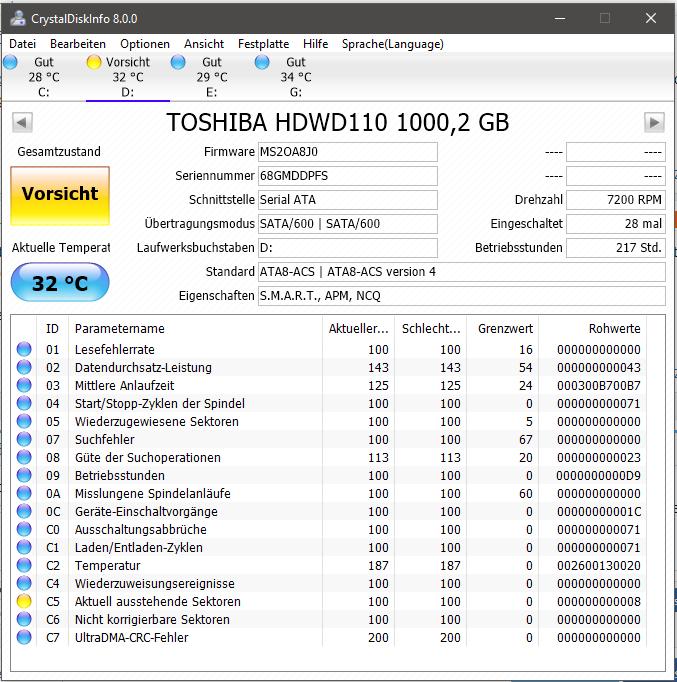Viewport: 677px width, 682px height.
Task: Open the Hilfe menu
Action: (x=315, y=44)
